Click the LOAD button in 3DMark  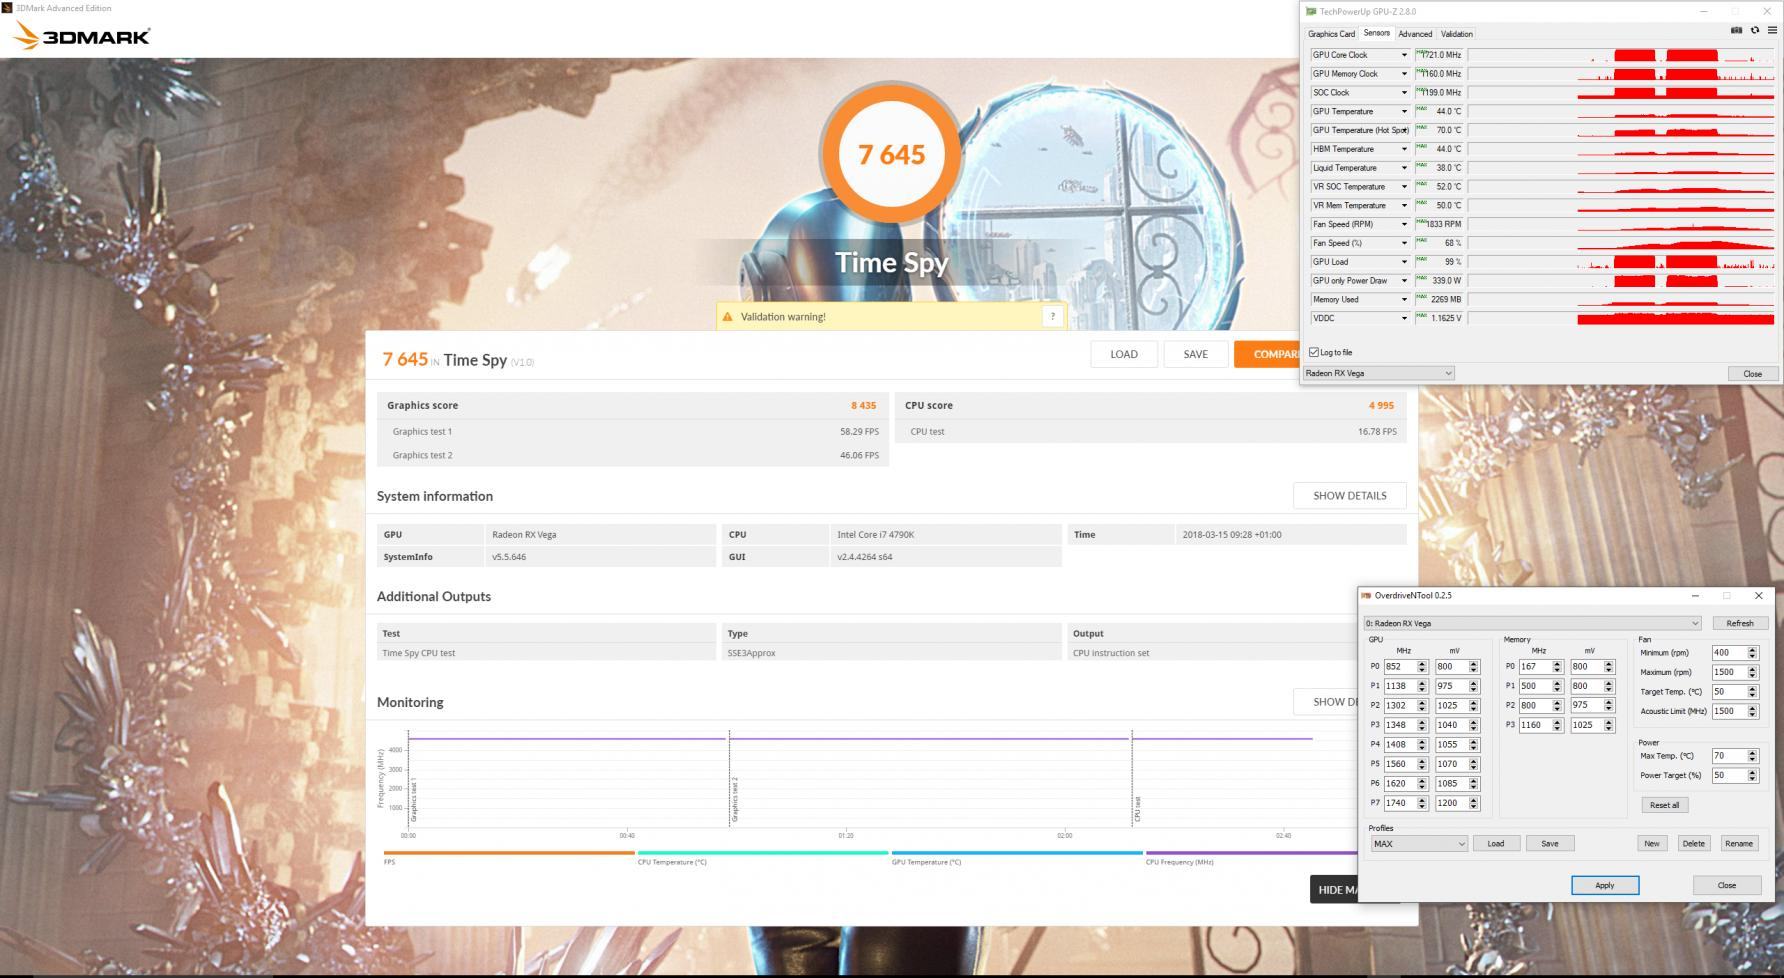(x=1124, y=354)
